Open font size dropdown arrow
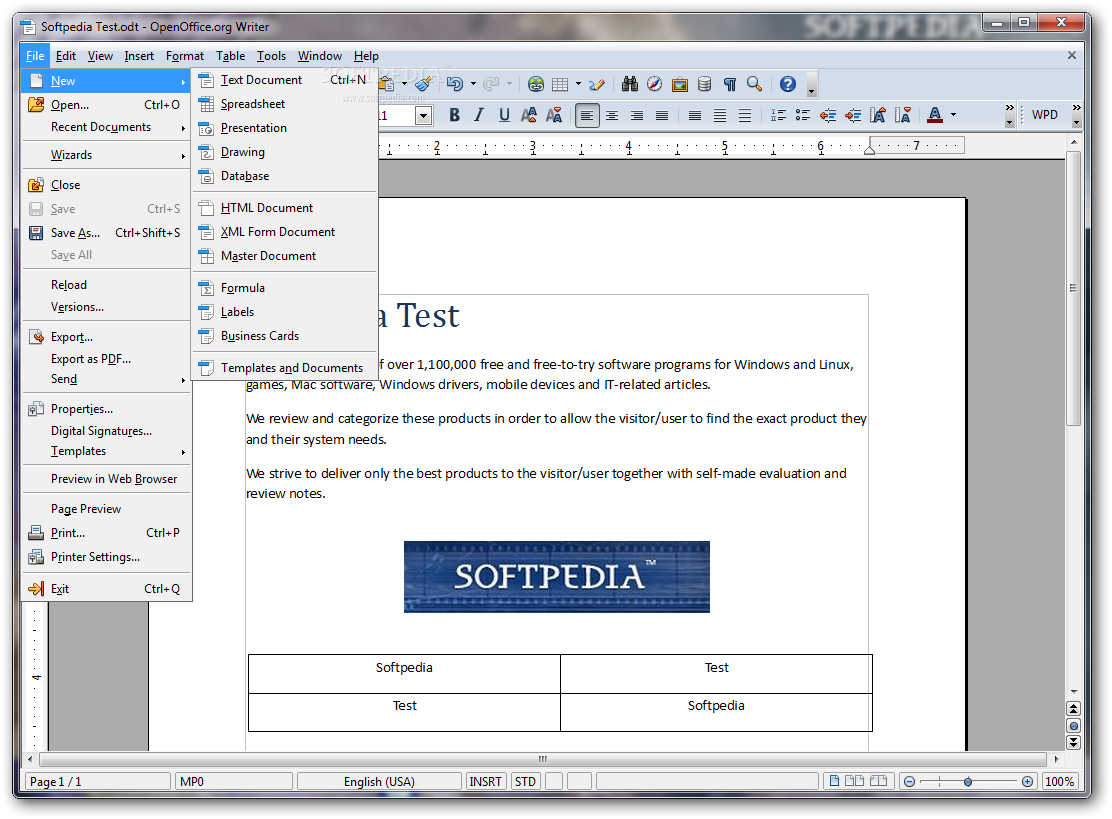Viewport: 1112px width, 819px height. [x=423, y=116]
